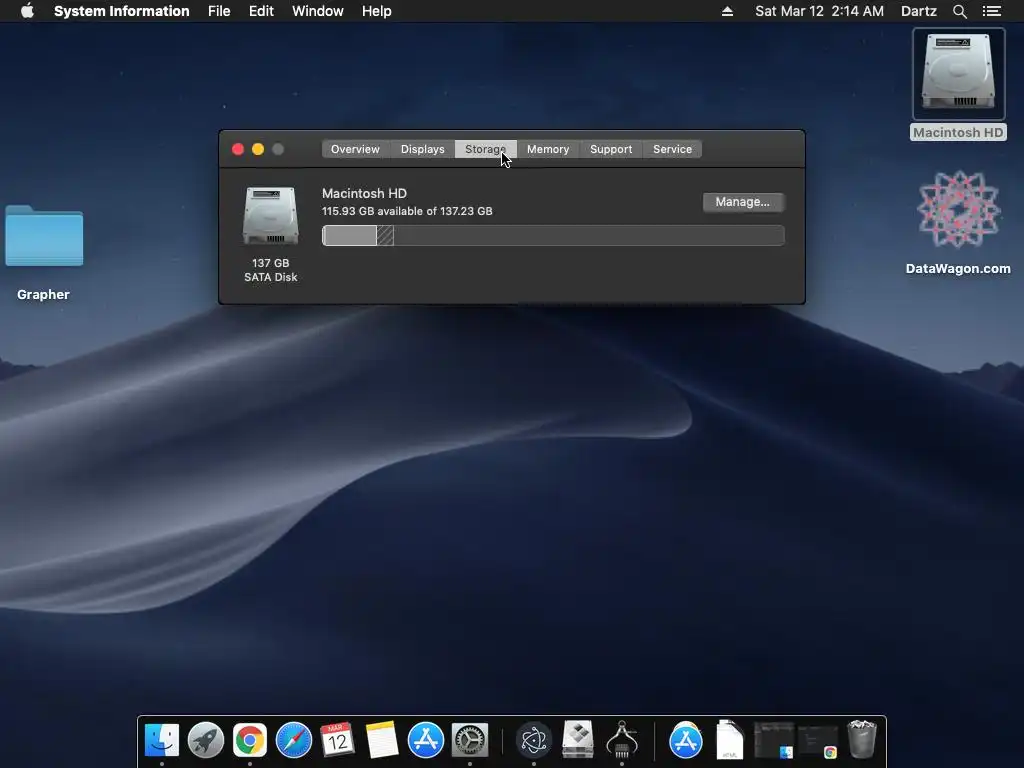Click the Manage... button
Viewport: 1024px width, 768px height.
[743, 202]
